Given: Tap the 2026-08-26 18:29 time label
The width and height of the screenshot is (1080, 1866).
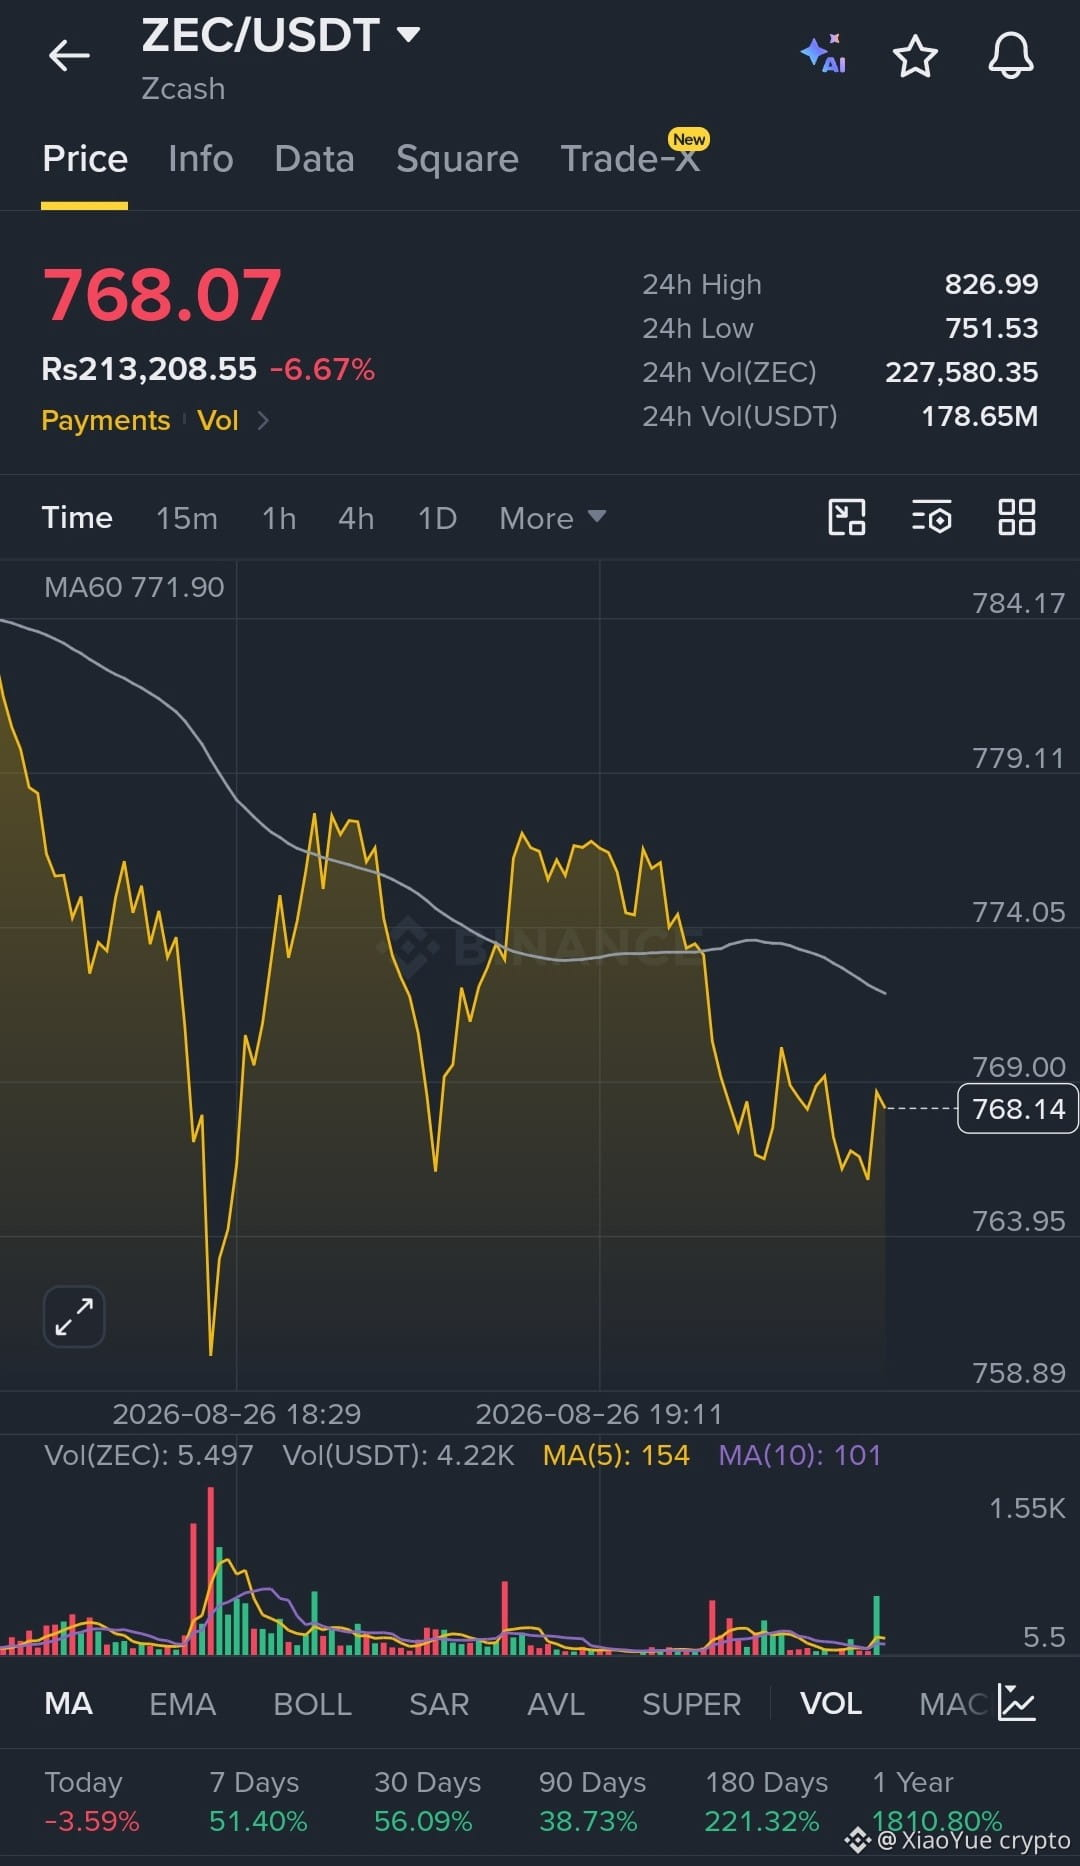Looking at the screenshot, I should point(236,1414).
